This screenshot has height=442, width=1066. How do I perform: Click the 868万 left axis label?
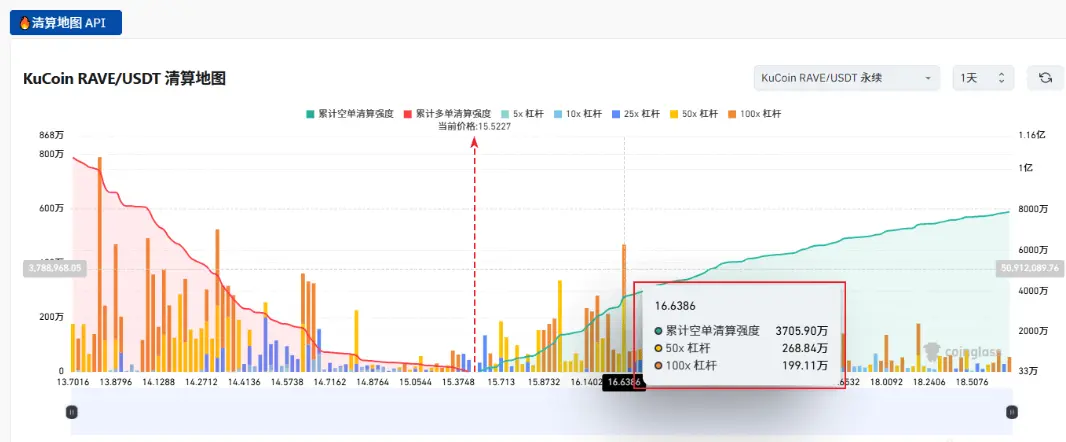click(52, 135)
